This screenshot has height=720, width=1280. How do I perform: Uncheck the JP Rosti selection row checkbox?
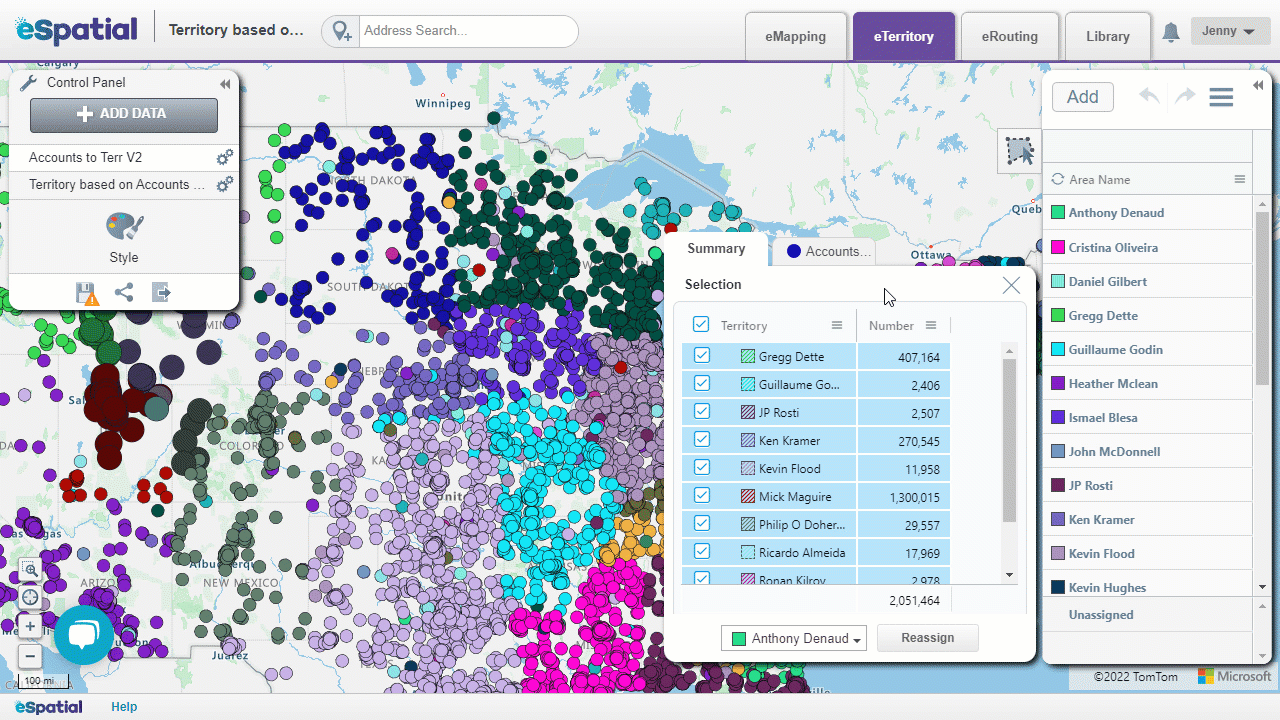[x=701, y=412]
